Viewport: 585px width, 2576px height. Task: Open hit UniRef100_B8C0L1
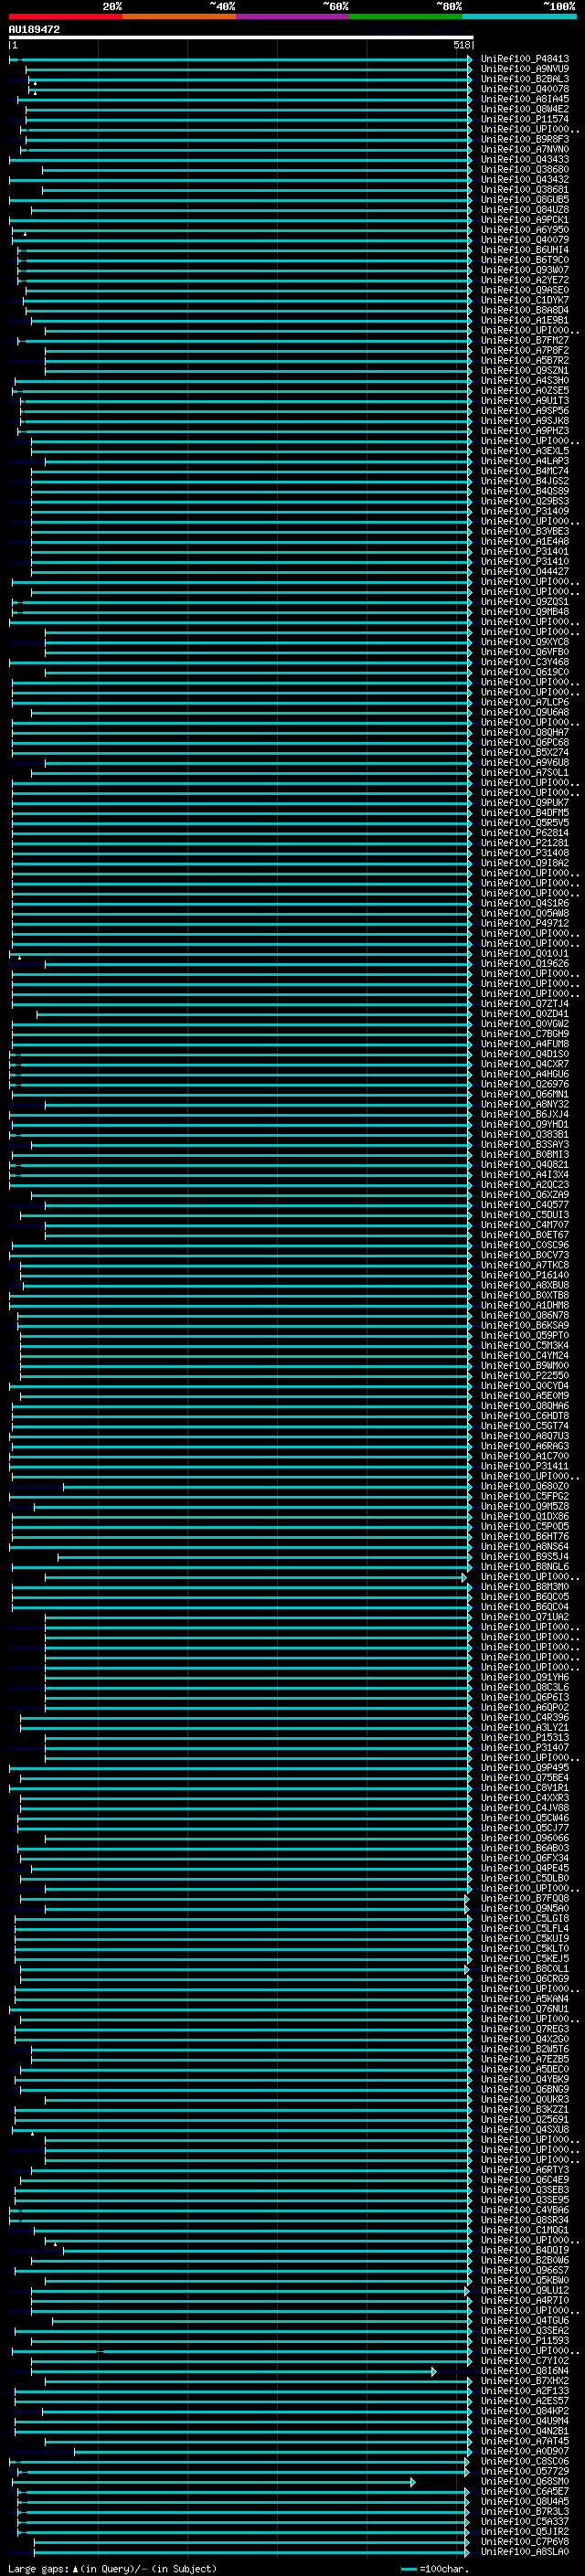525,1969
